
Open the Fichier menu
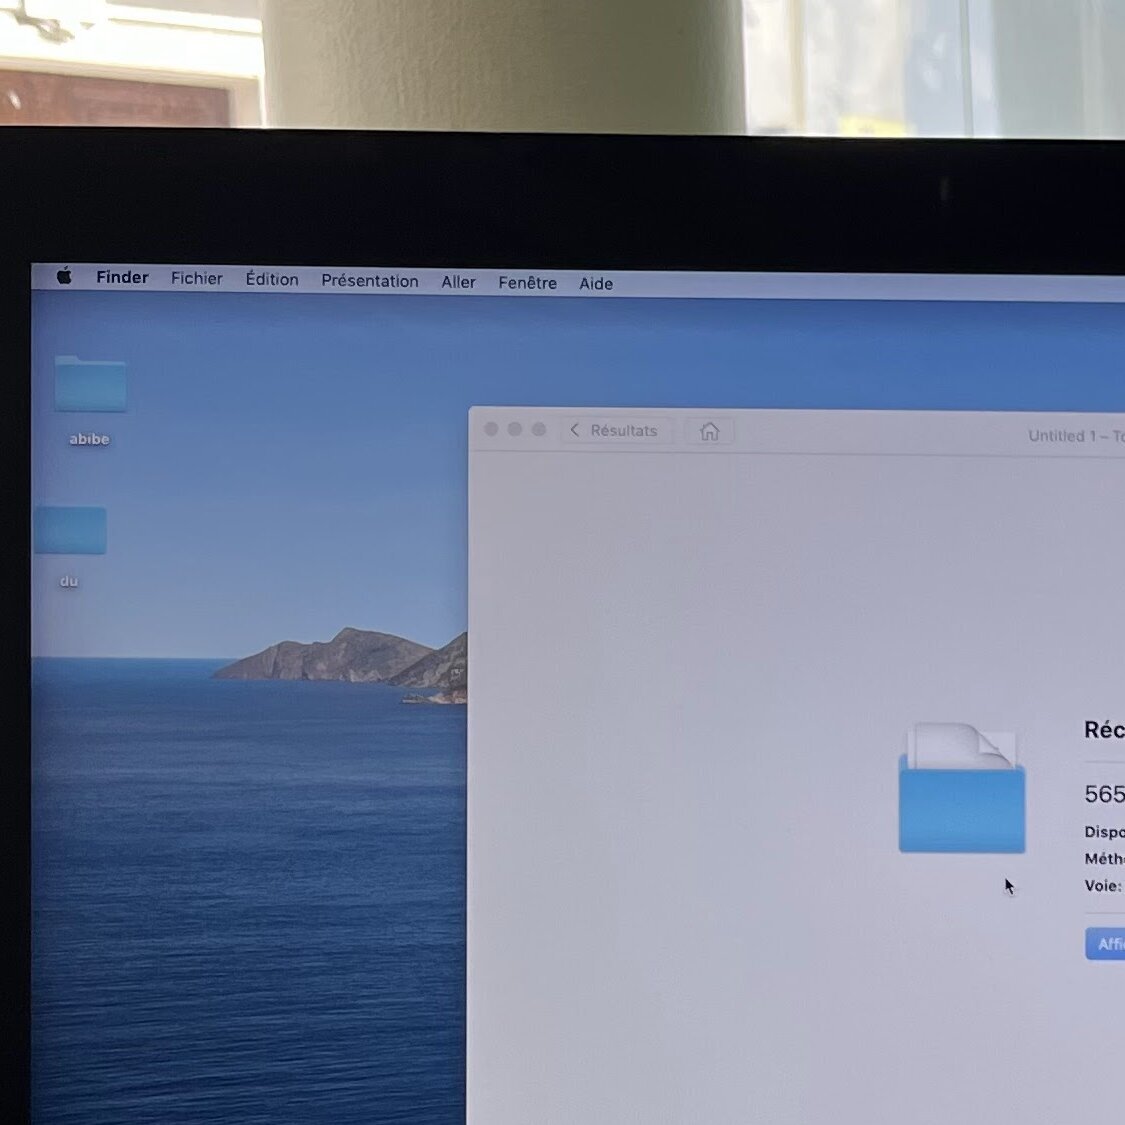(x=196, y=278)
